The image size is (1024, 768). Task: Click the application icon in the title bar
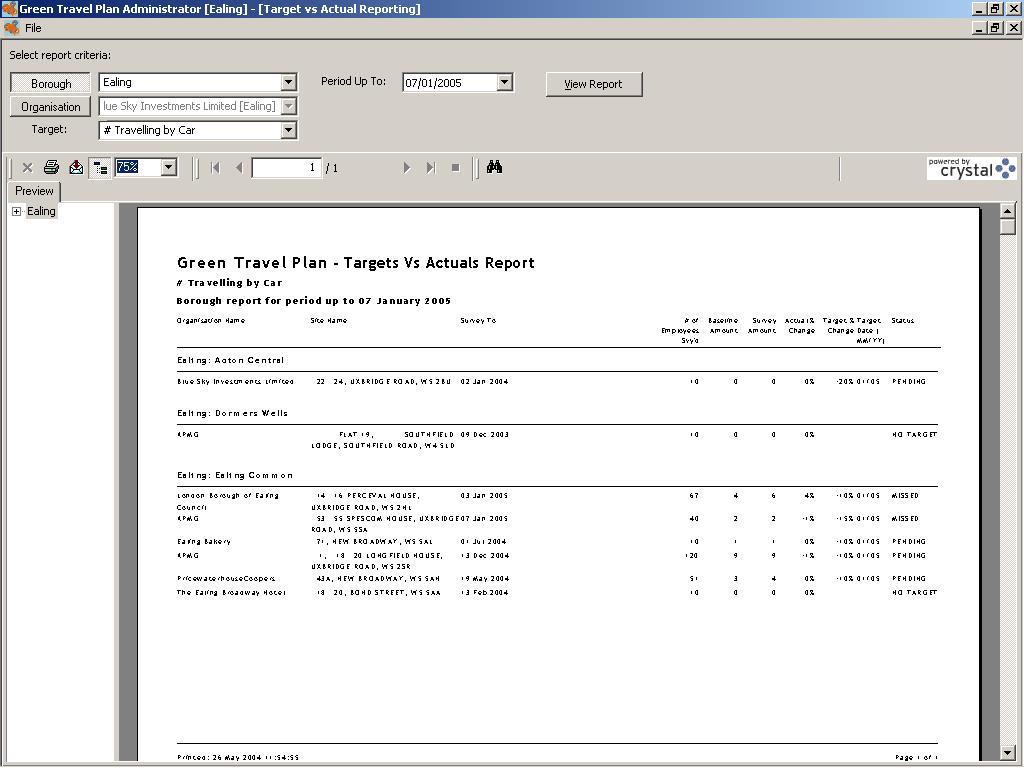[x=9, y=8]
